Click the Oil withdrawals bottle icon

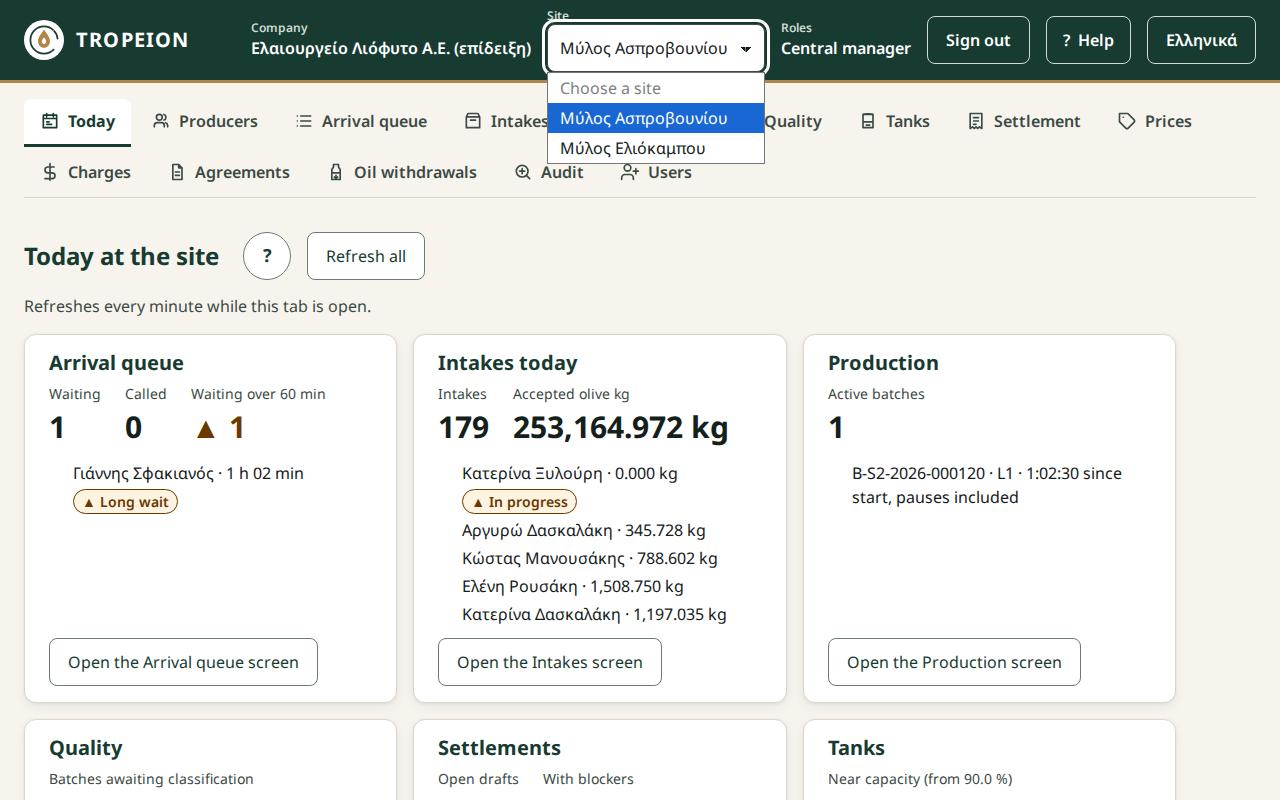[x=336, y=172]
